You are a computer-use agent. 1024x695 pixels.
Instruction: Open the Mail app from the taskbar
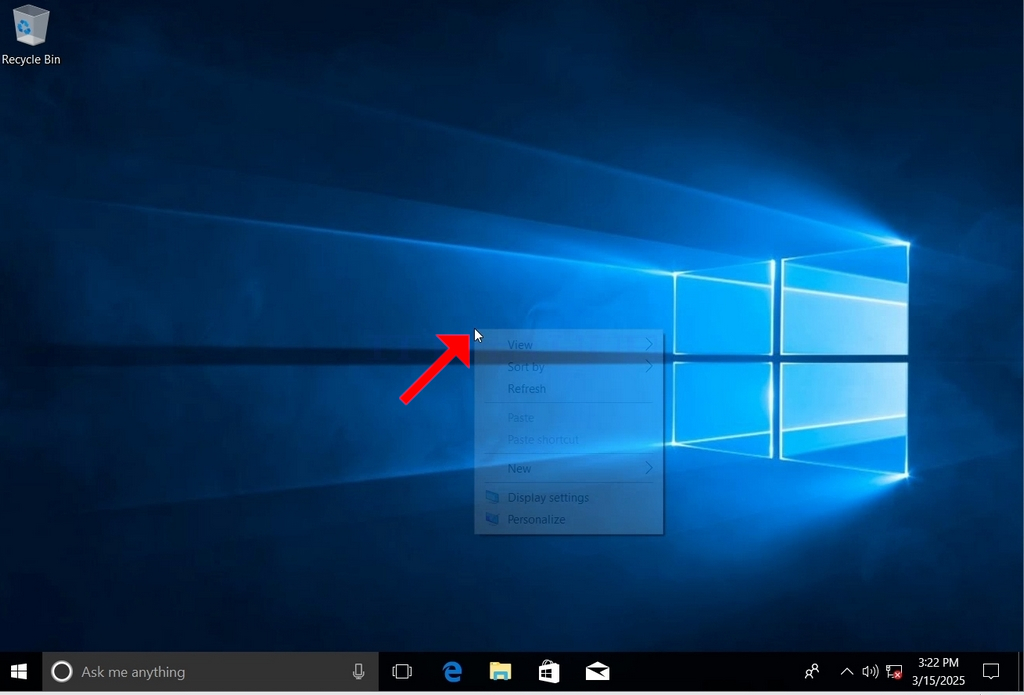click(x=598, y=671)
